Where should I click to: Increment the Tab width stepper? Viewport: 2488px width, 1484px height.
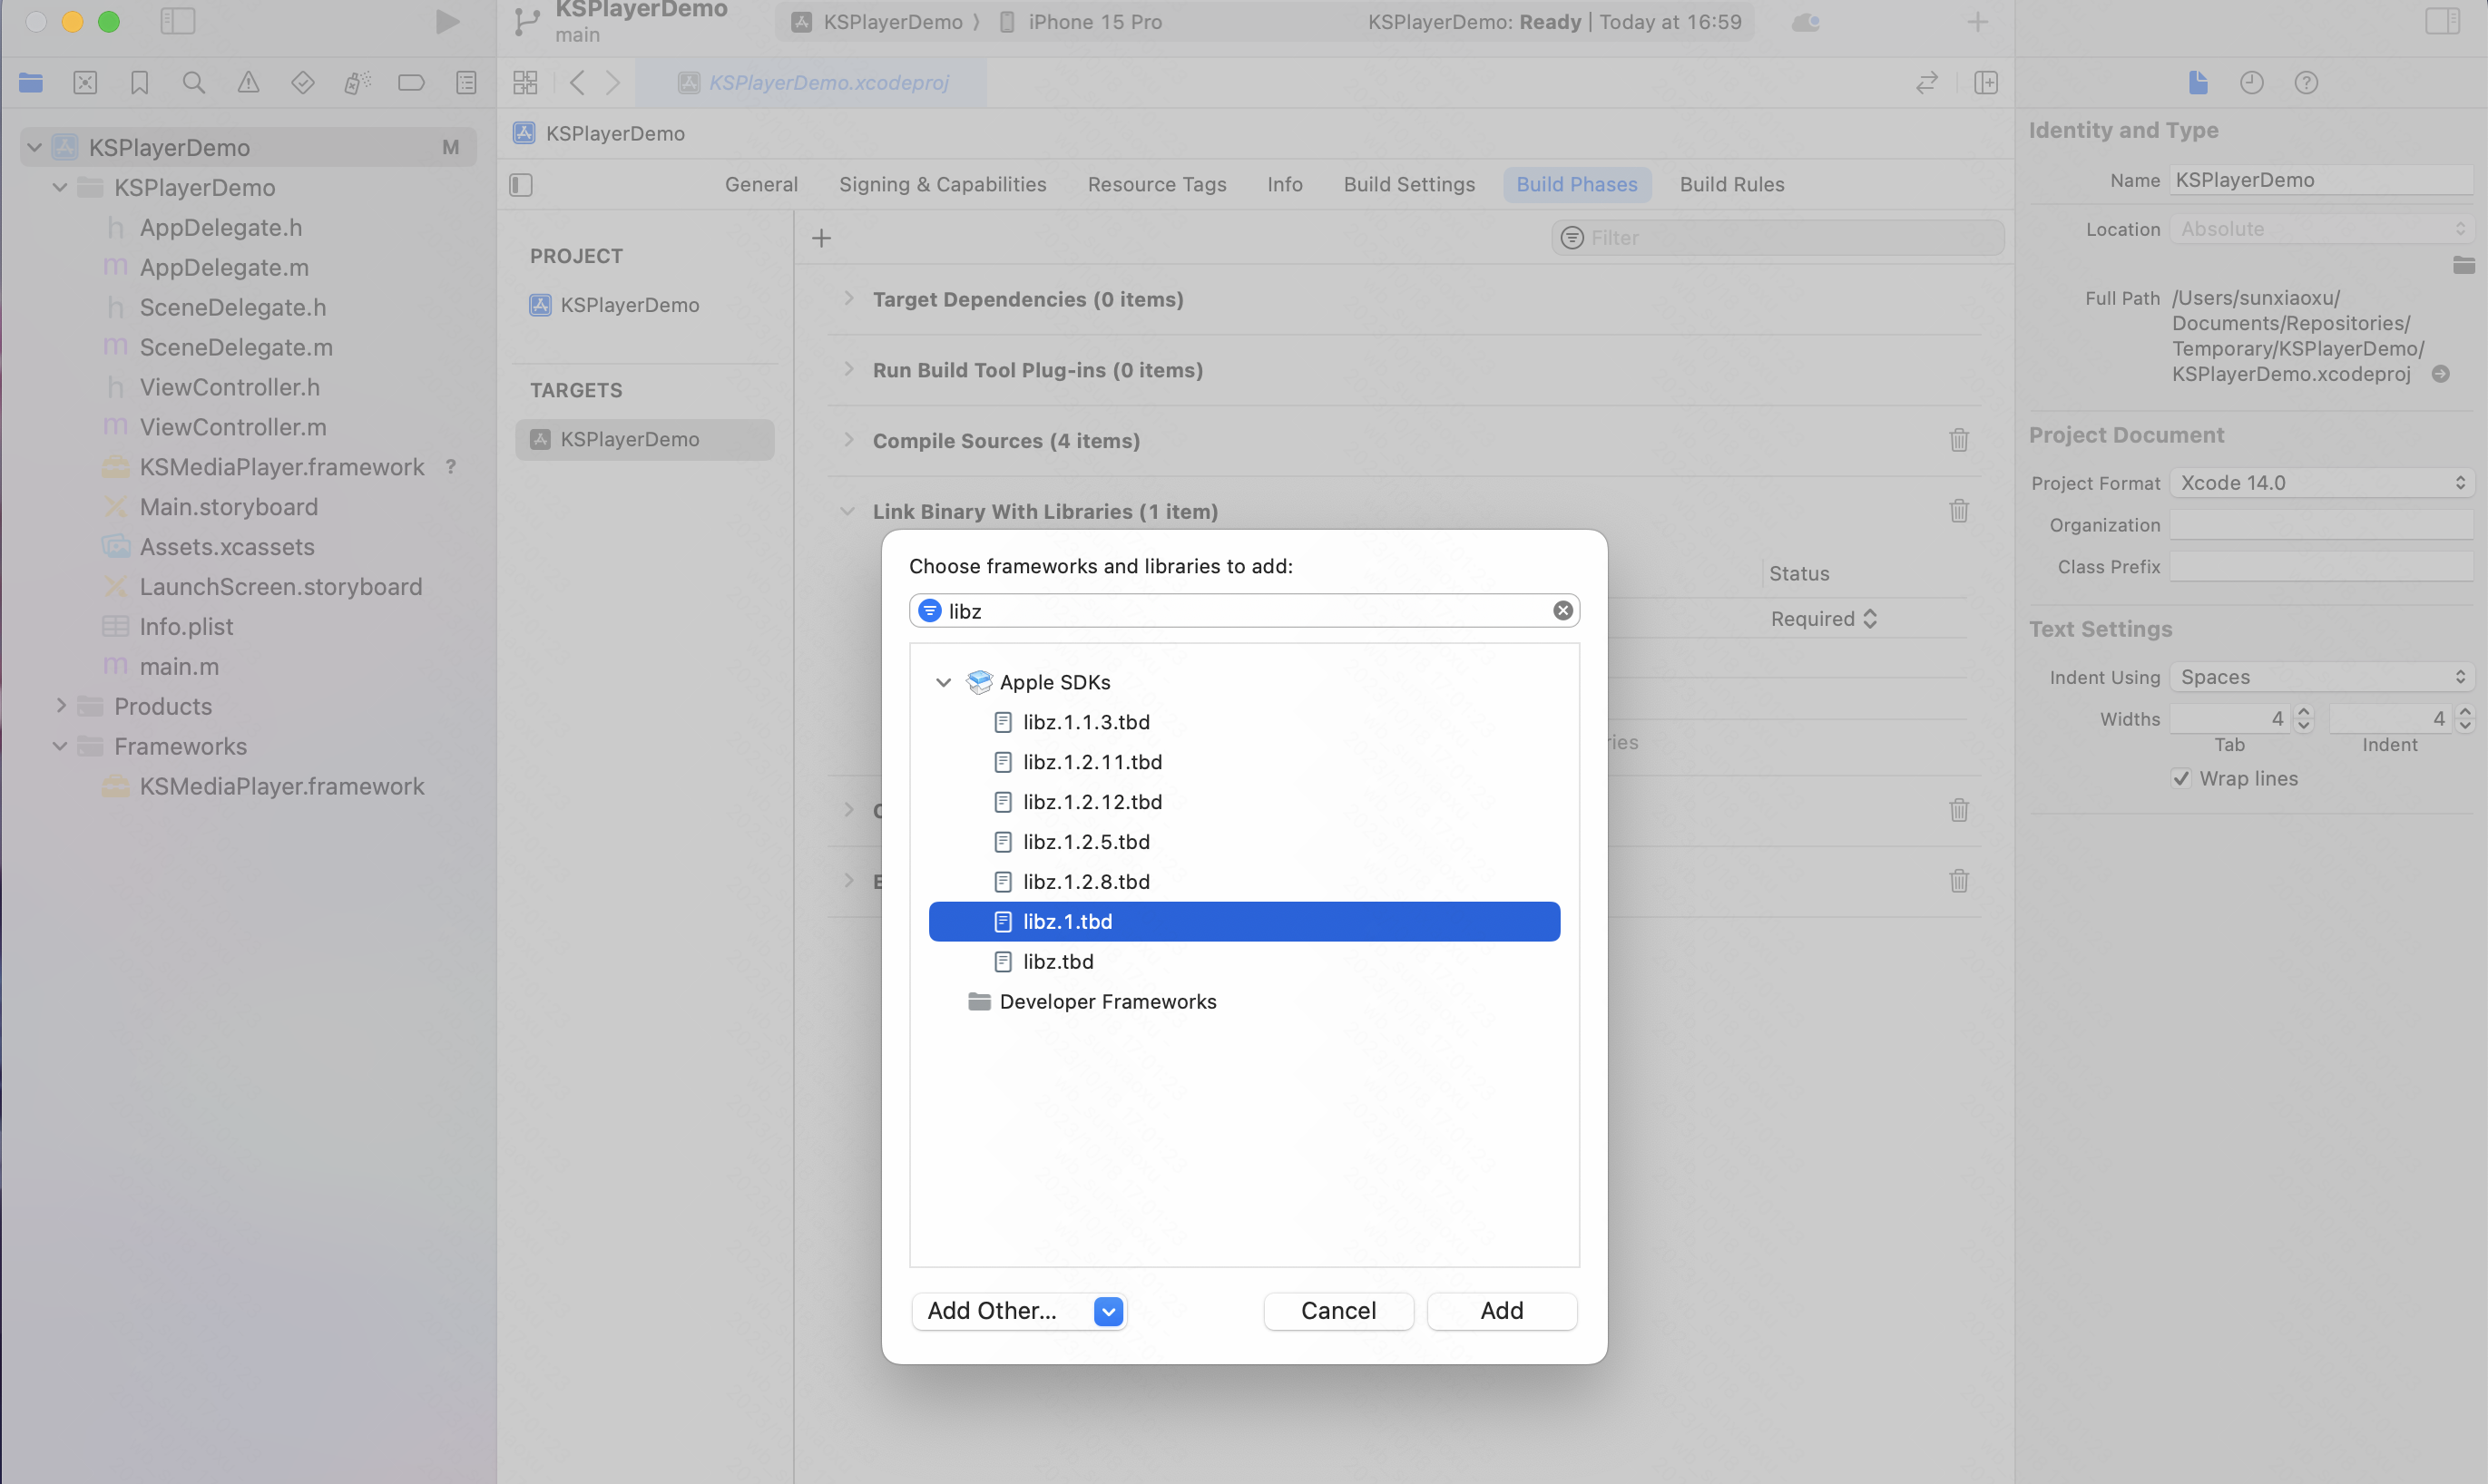pyautogui.click(x=2304, y=712)
